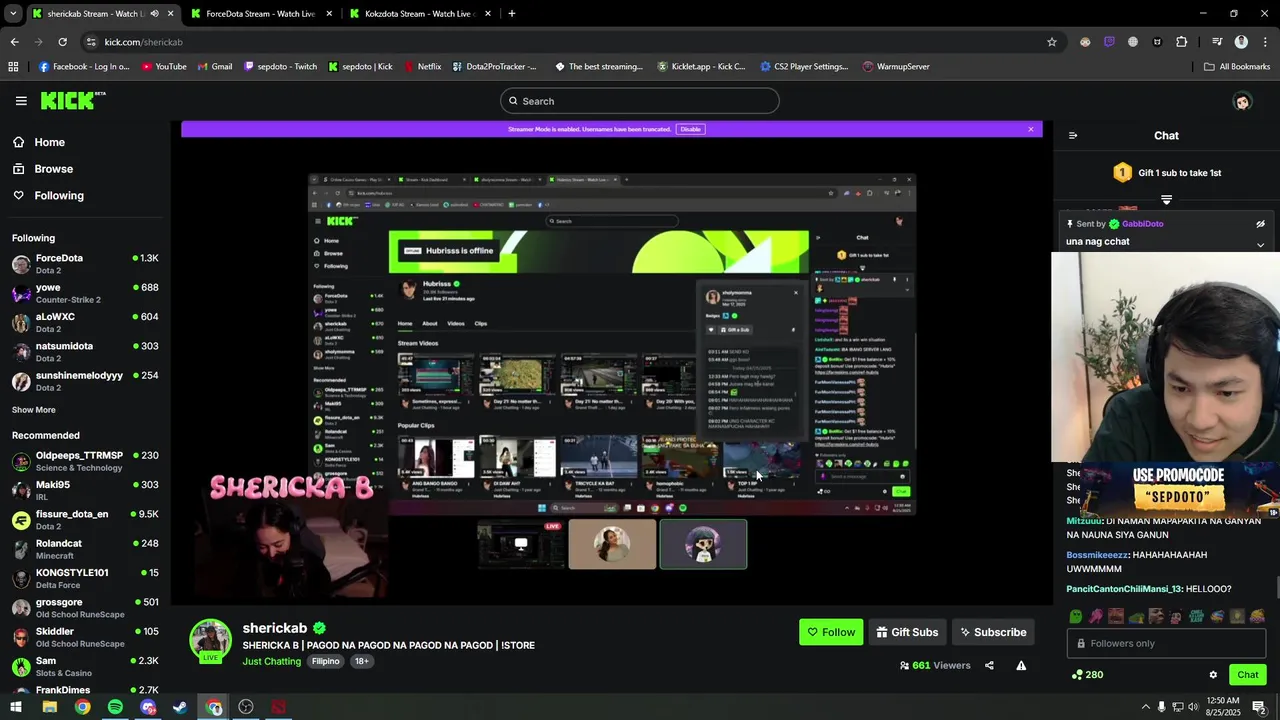Click the Just Chatting category link
Image resolution: width=1280 pixels, height=720 pixels.
coord(271,662)
